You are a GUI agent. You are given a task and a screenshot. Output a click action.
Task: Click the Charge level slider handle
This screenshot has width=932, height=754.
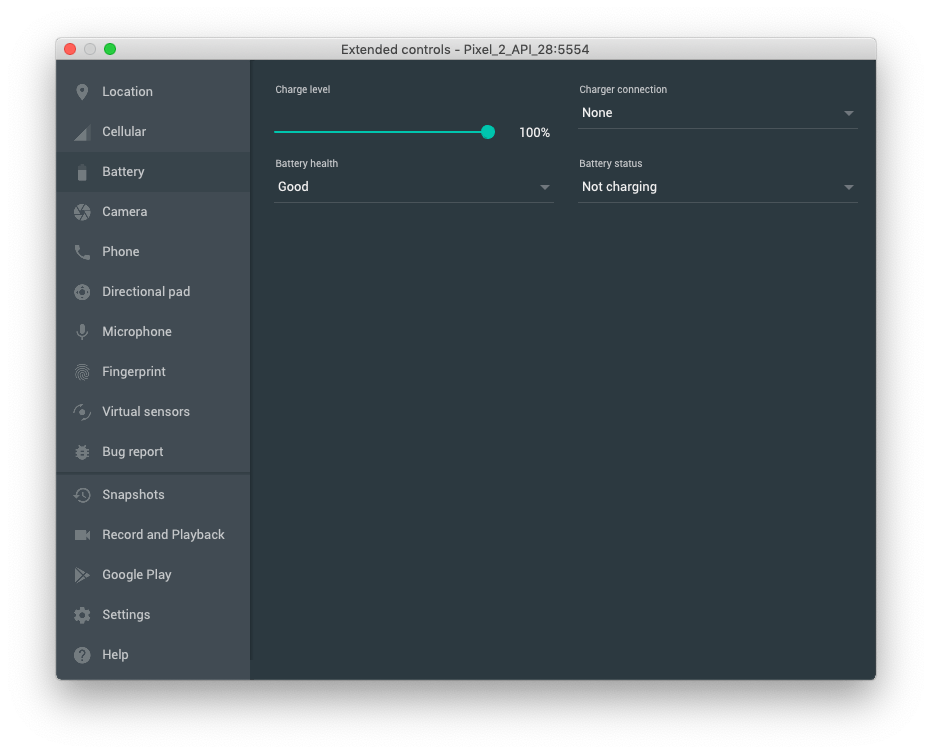click(487, 132)
